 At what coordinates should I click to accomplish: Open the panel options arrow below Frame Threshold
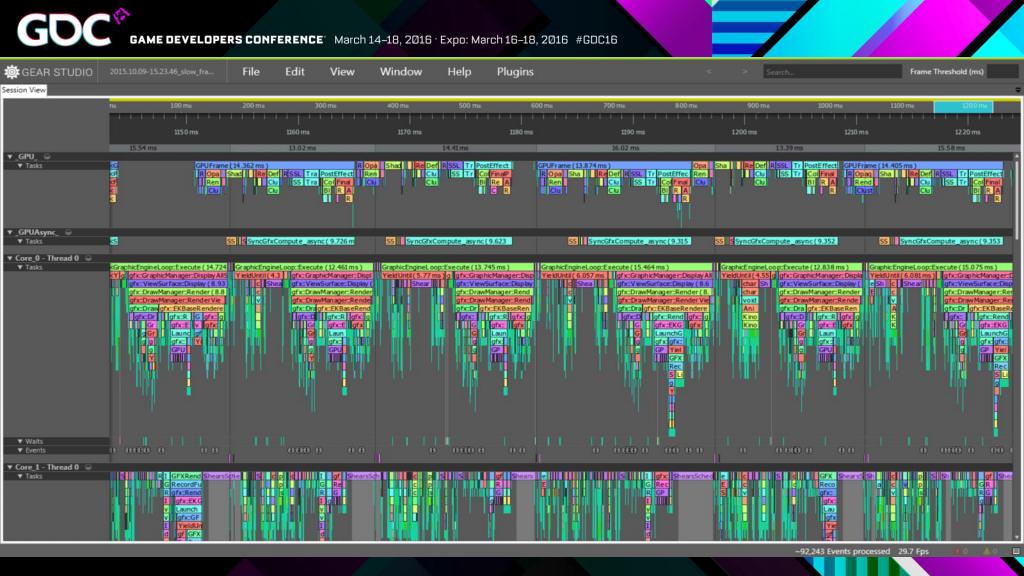tap(1017, 90)
